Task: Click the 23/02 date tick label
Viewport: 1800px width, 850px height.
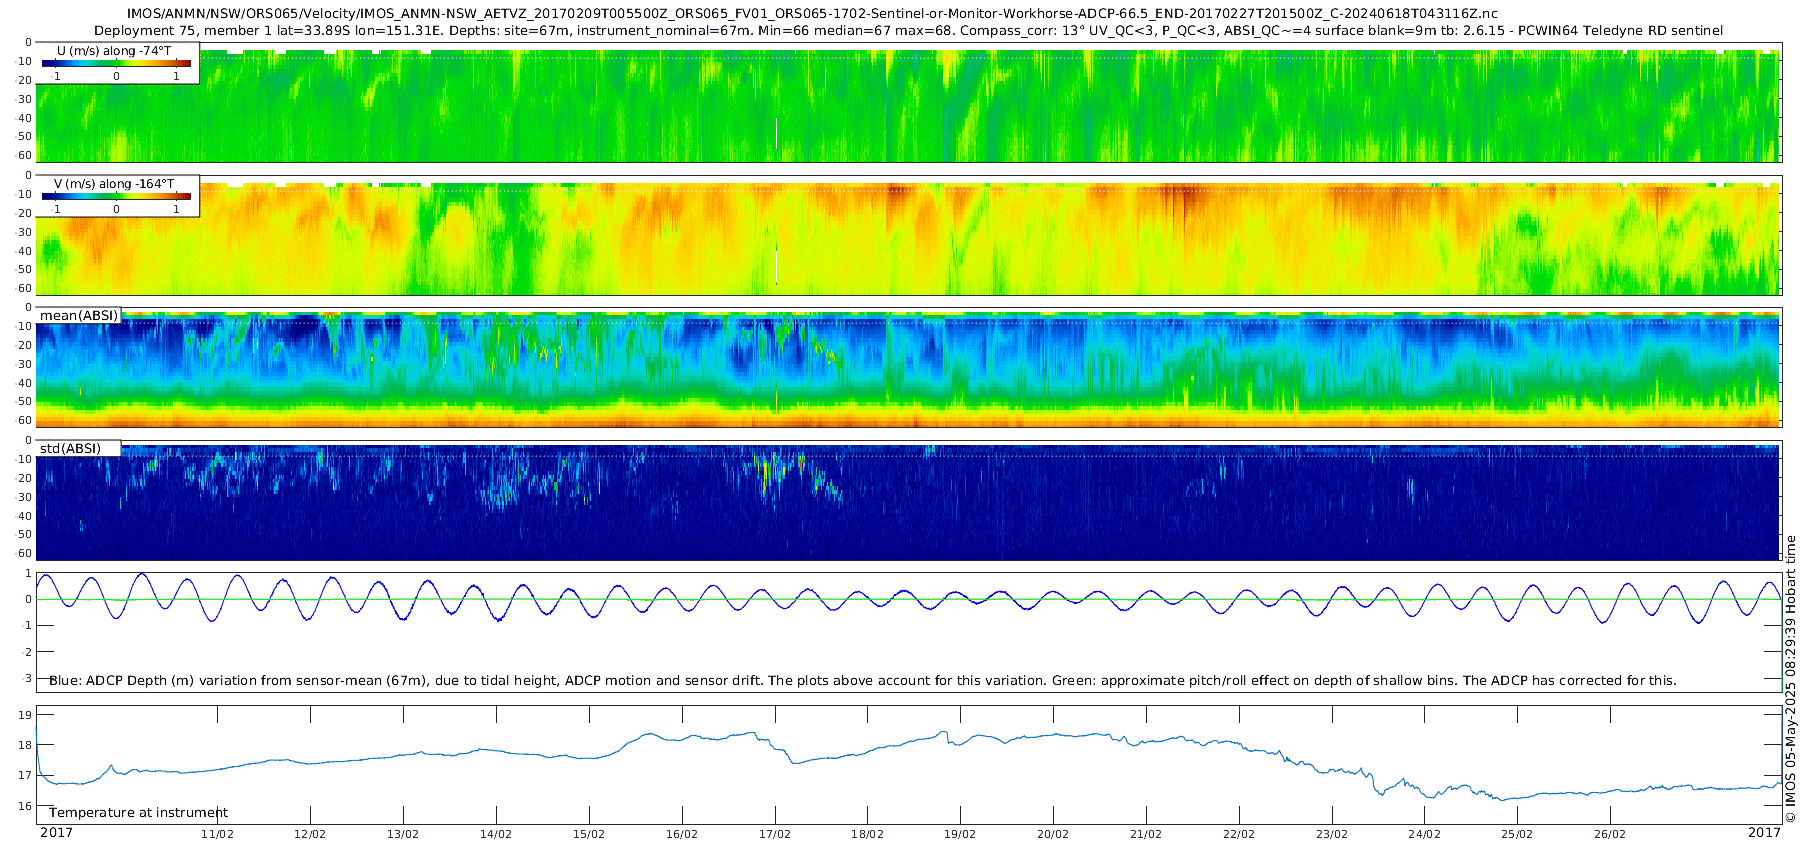Action: click(1331, 834)
